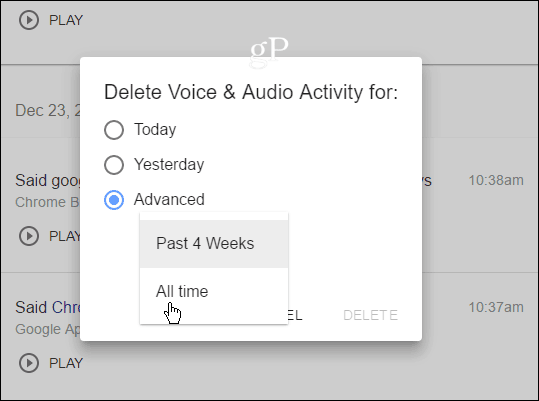Play the 10:38am voice recording

click(29, 236)
